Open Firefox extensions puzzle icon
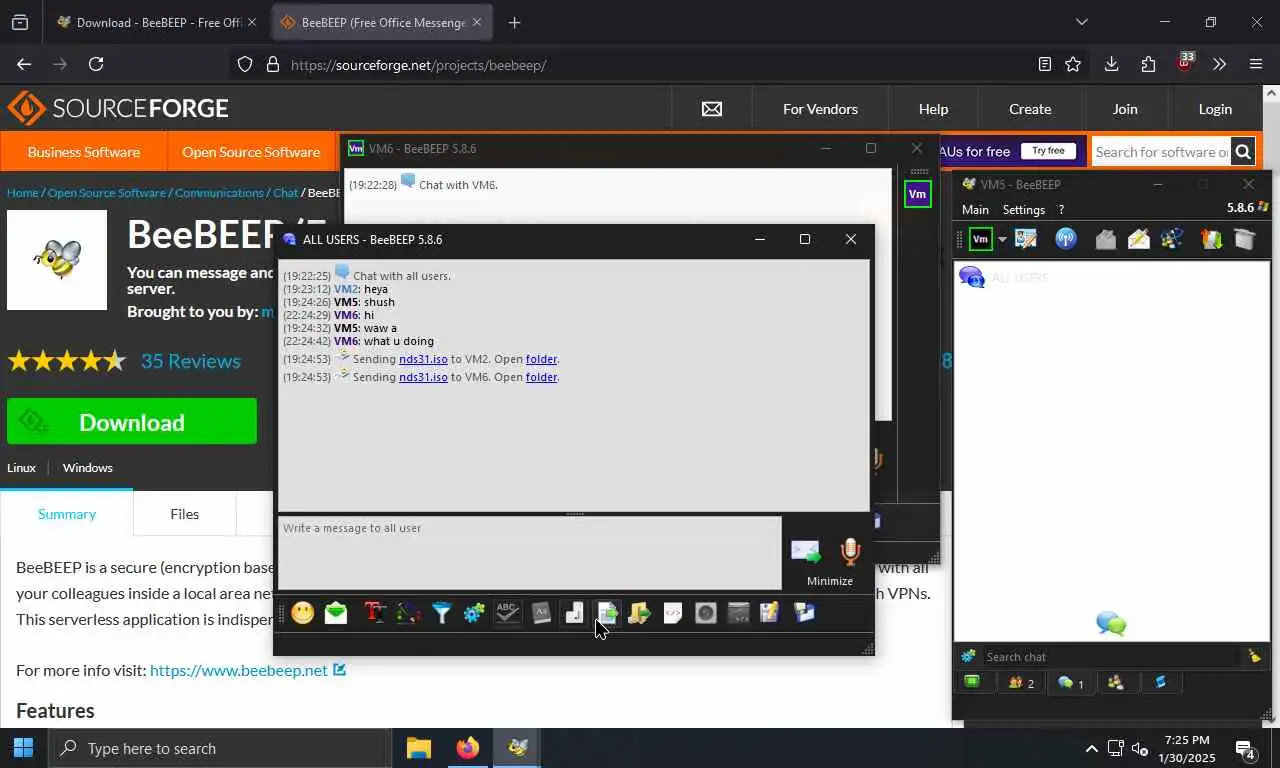 point(1148,64)
